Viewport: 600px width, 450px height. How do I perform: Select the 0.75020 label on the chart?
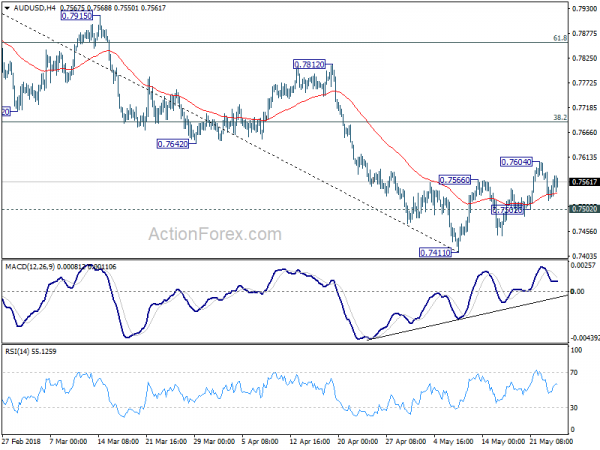pos(507,210)
